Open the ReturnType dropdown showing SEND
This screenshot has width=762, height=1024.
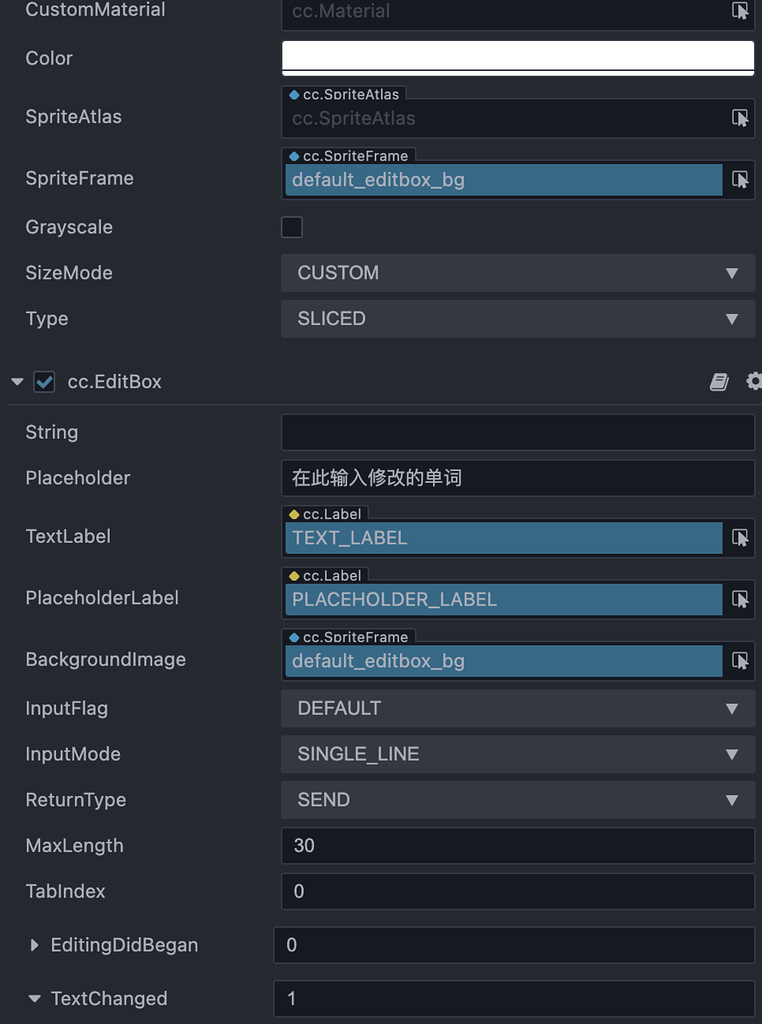[x=517, y=800]
